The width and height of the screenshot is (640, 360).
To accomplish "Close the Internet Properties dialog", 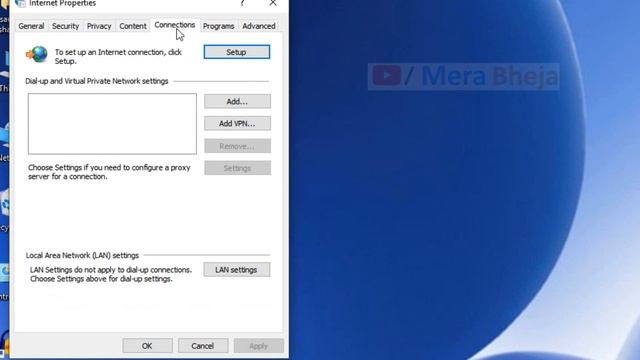I will click(x=273, y=3).
